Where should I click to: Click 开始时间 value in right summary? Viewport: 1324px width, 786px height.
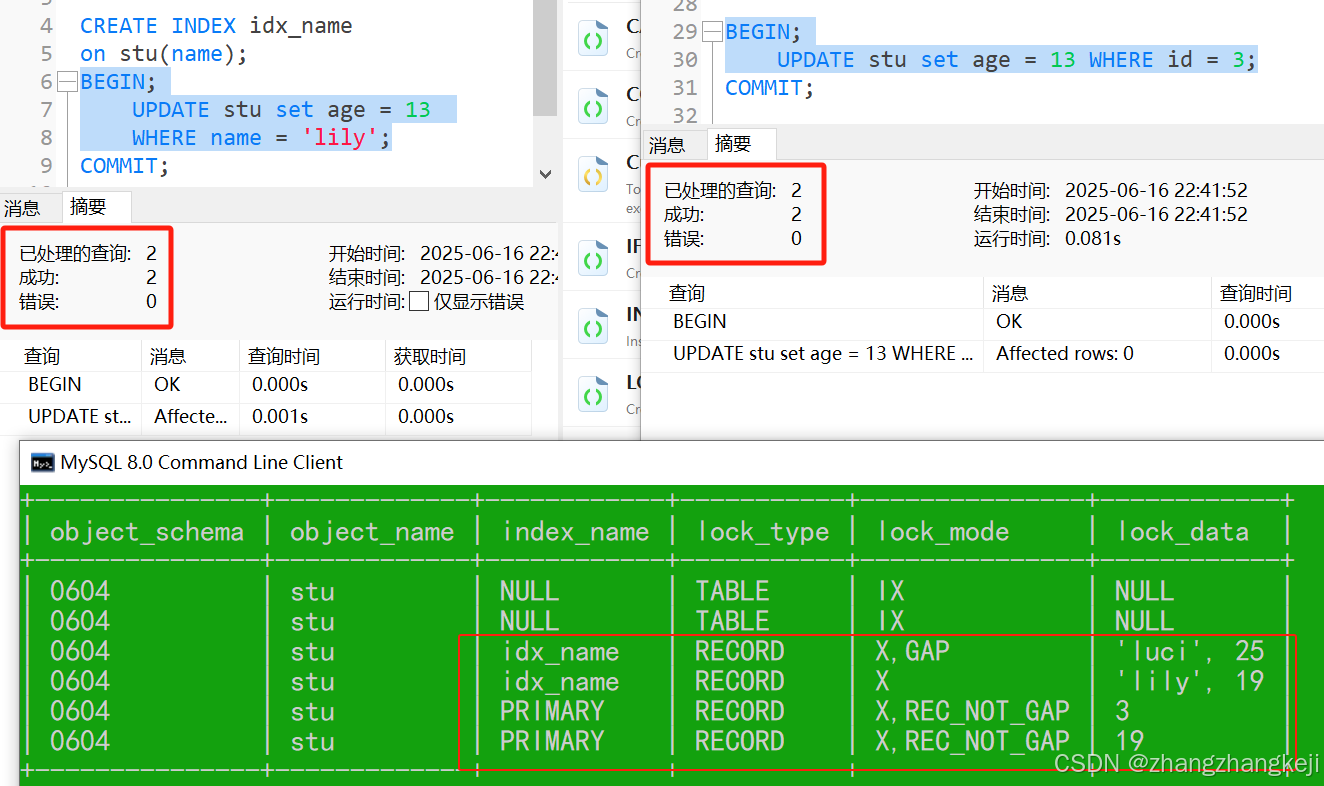pyautogui.click(x=1156, y=190)
